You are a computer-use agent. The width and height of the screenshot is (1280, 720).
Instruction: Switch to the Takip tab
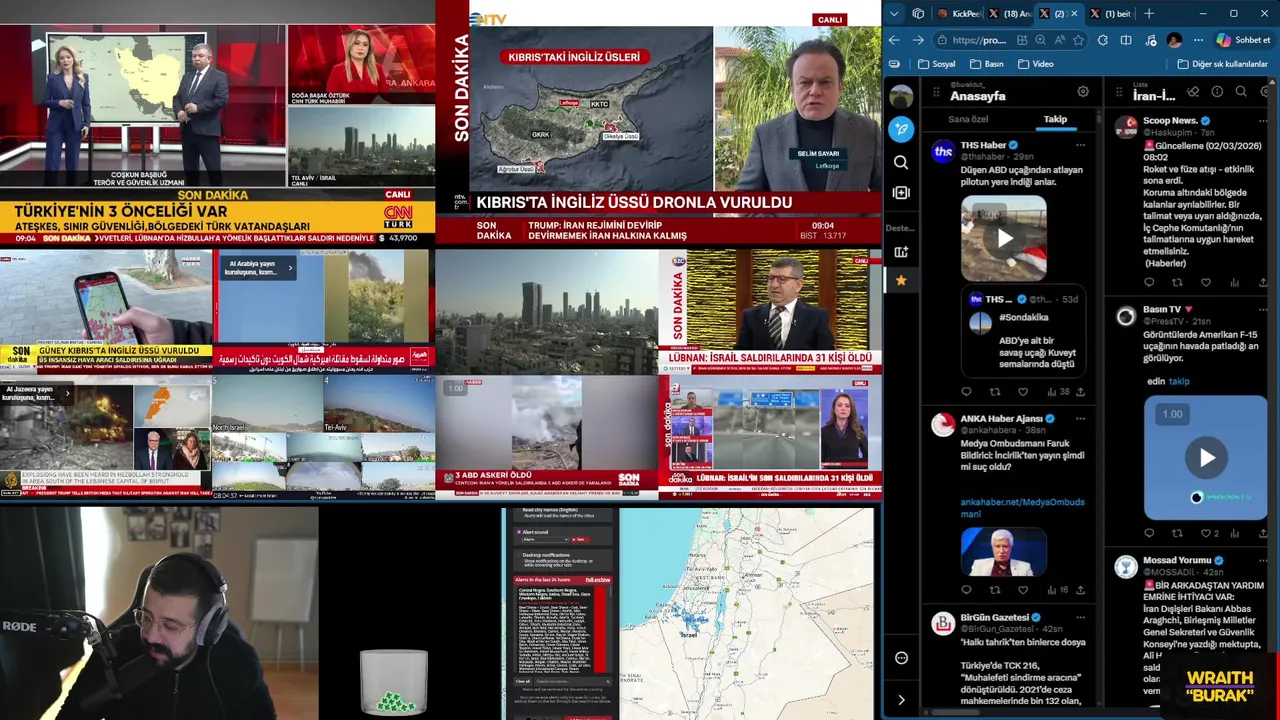[x=1055, y=119]
